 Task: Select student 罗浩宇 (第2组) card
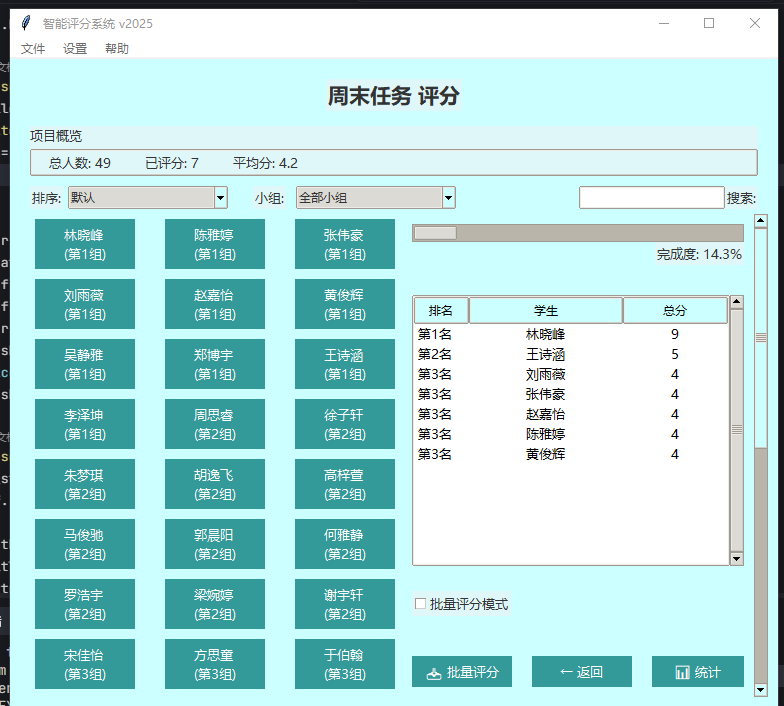tap(85, 604)
